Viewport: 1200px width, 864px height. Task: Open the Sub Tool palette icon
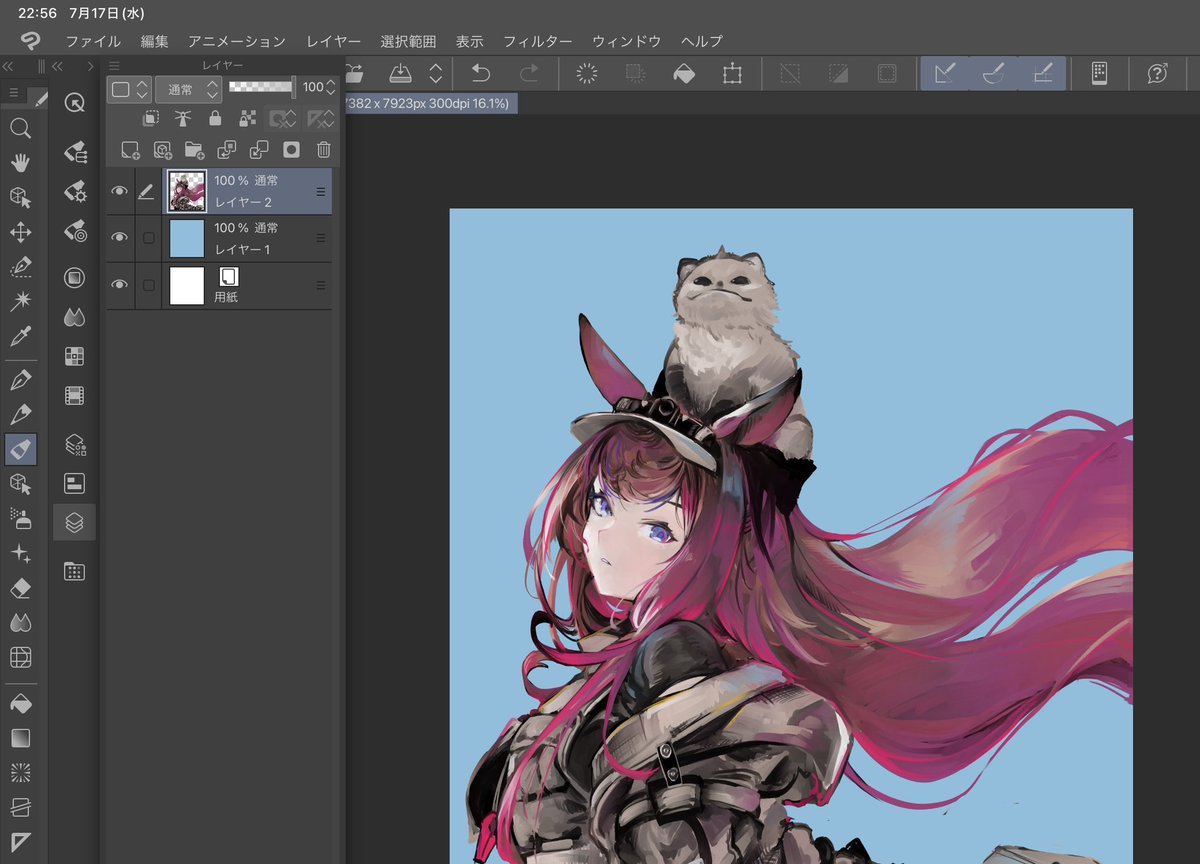point(74,152)
